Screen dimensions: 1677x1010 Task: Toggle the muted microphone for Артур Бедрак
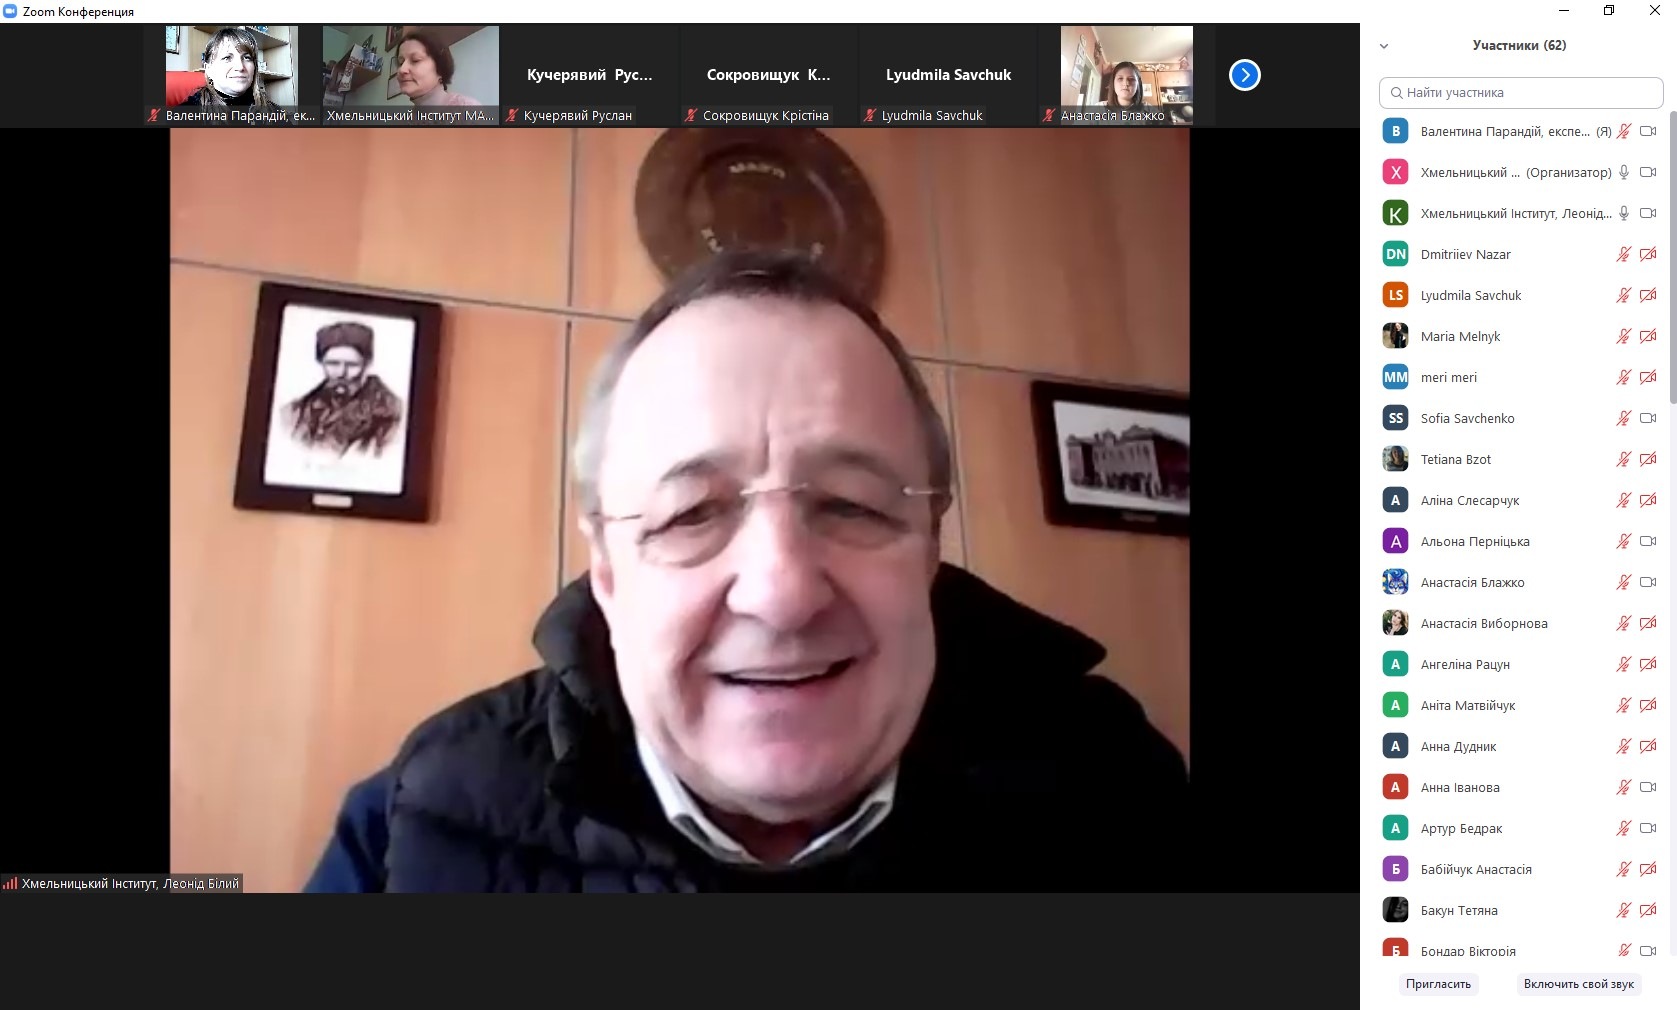pyautogui.click(x=1624, y=828)
